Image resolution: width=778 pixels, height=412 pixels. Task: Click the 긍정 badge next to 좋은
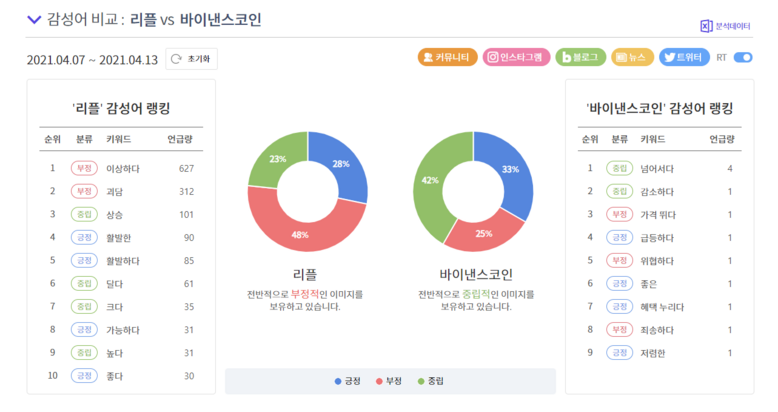(x=619, y=283)
